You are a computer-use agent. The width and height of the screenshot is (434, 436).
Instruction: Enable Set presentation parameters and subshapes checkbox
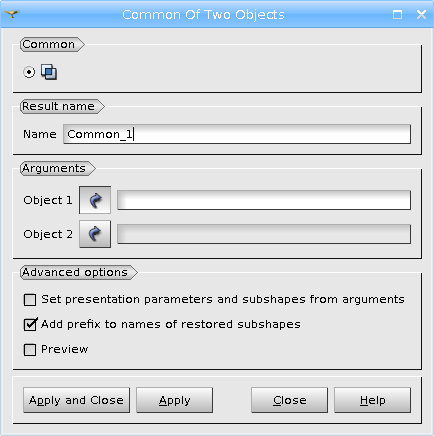coord(30,300)
